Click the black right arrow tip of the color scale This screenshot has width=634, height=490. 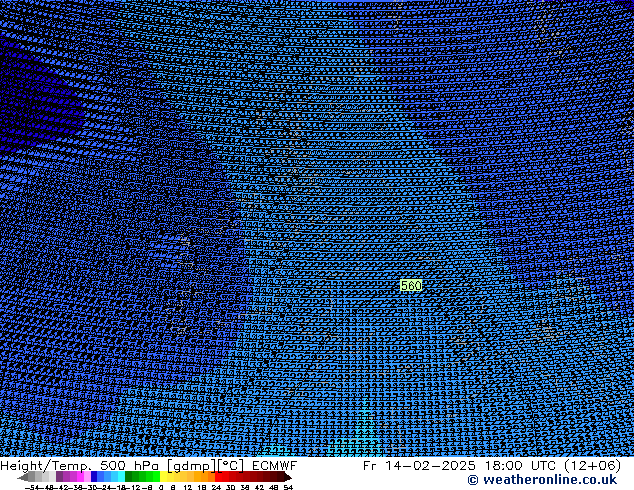(x=288, y=477)
